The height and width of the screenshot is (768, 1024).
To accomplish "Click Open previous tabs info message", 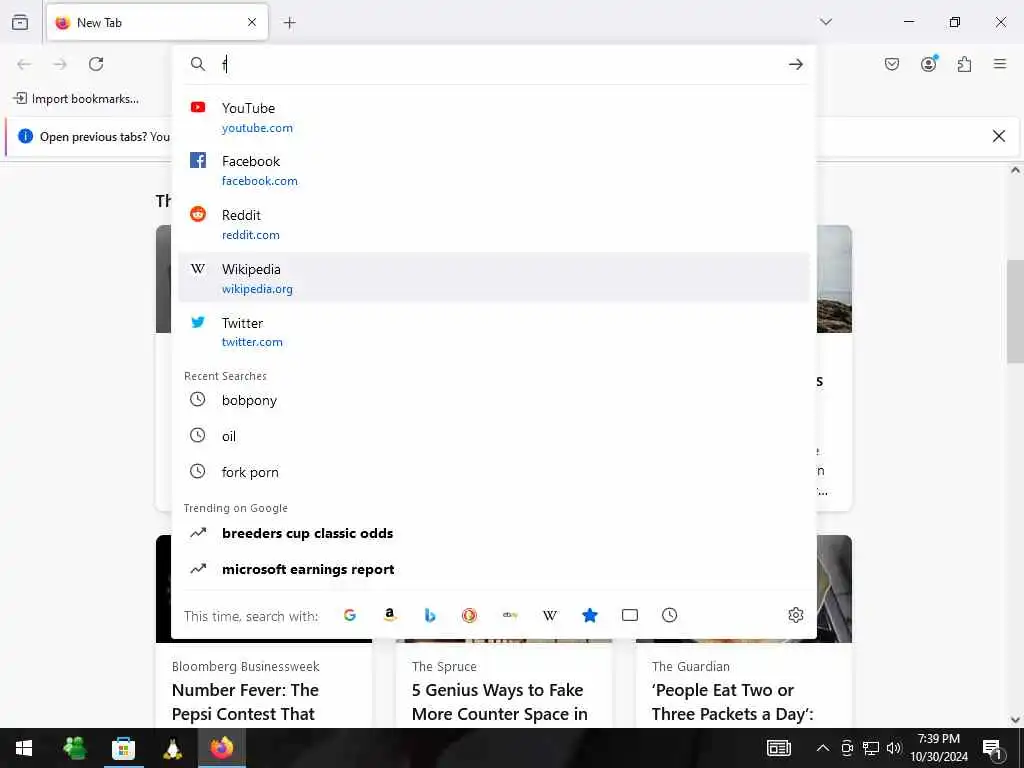I will pyautogui.click(x=104, y=136).
